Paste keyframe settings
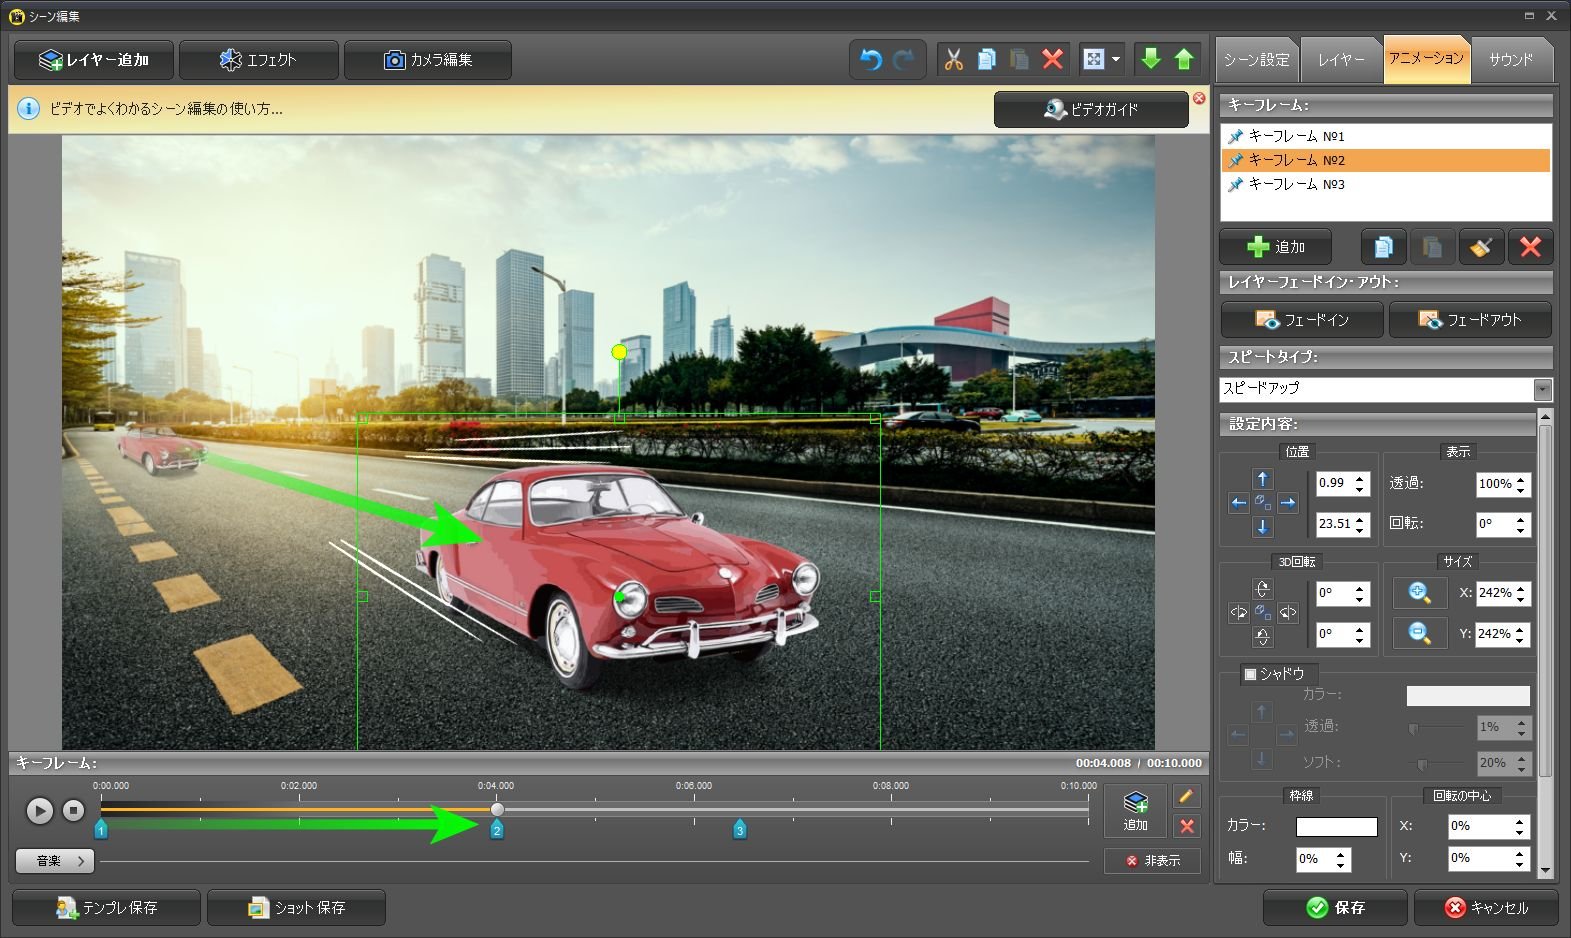The width and height of the screenshot is (1571, 938). [x=1432, y=247]
